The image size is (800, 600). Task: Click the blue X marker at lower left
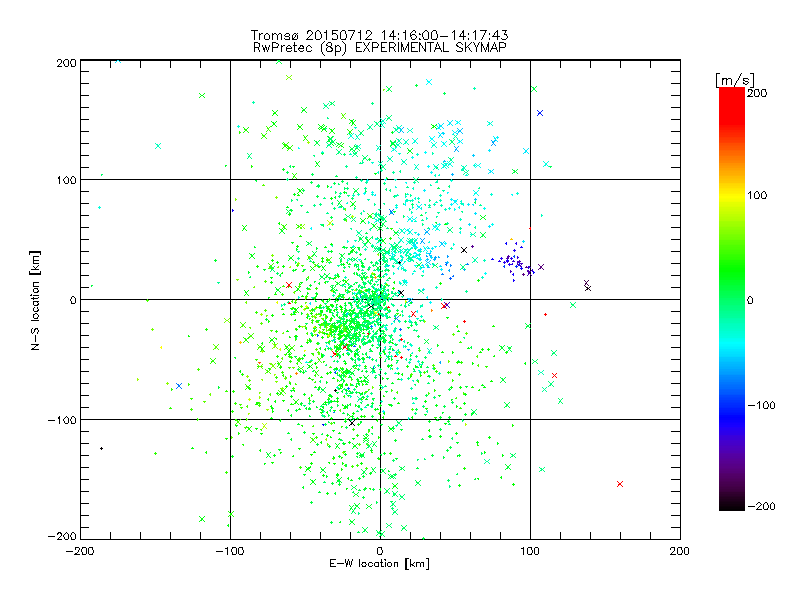click(179, 386)
